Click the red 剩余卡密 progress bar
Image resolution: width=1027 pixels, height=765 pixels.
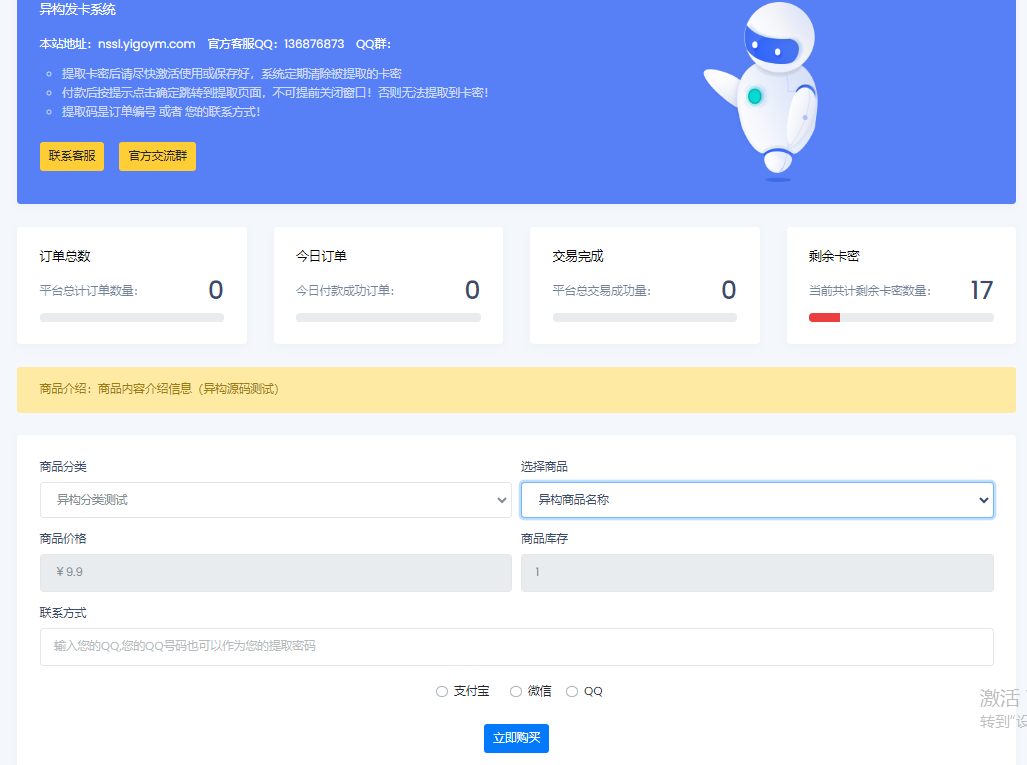(824, 317)
